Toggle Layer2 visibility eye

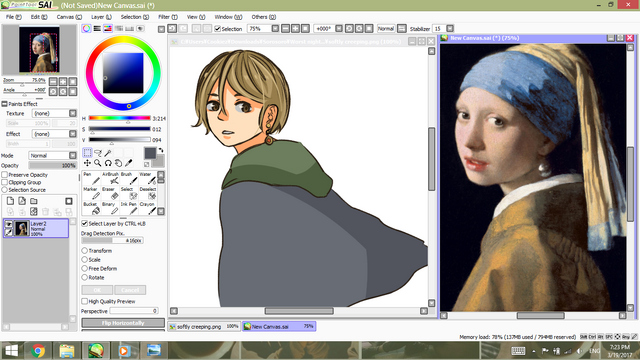pyautogui.click(x=8, y=224)
